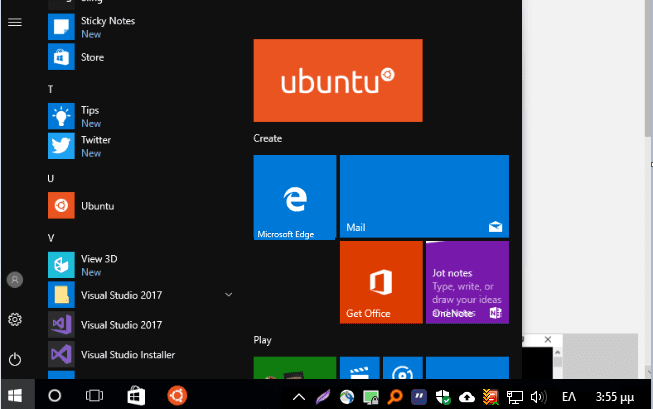Screen dimensions: 653x409
Task: Click the feather tray icon
Action: coord(323,397)
